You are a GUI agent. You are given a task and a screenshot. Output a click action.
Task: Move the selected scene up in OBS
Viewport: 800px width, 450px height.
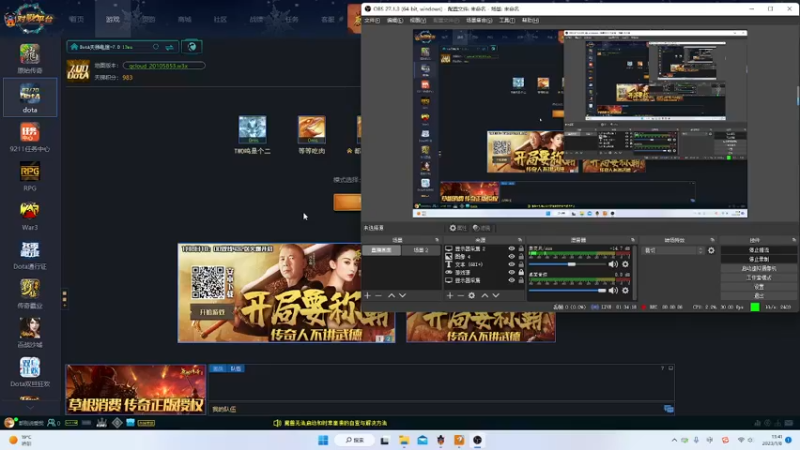[x=391, y=295]
